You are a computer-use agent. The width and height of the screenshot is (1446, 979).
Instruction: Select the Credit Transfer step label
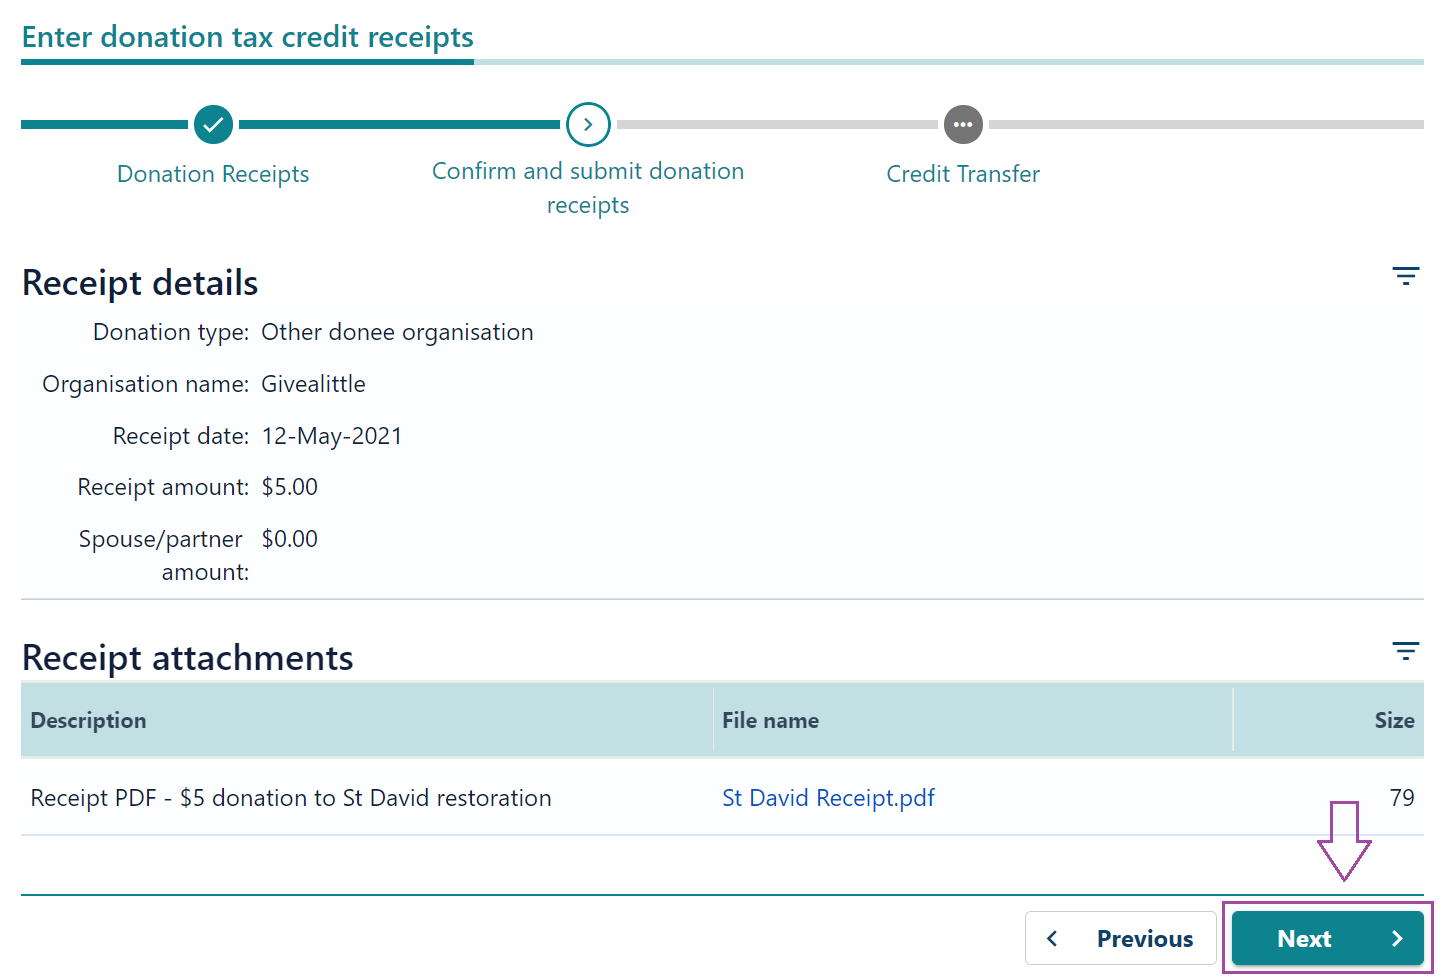pyautogui.click(x=963, y=174)
